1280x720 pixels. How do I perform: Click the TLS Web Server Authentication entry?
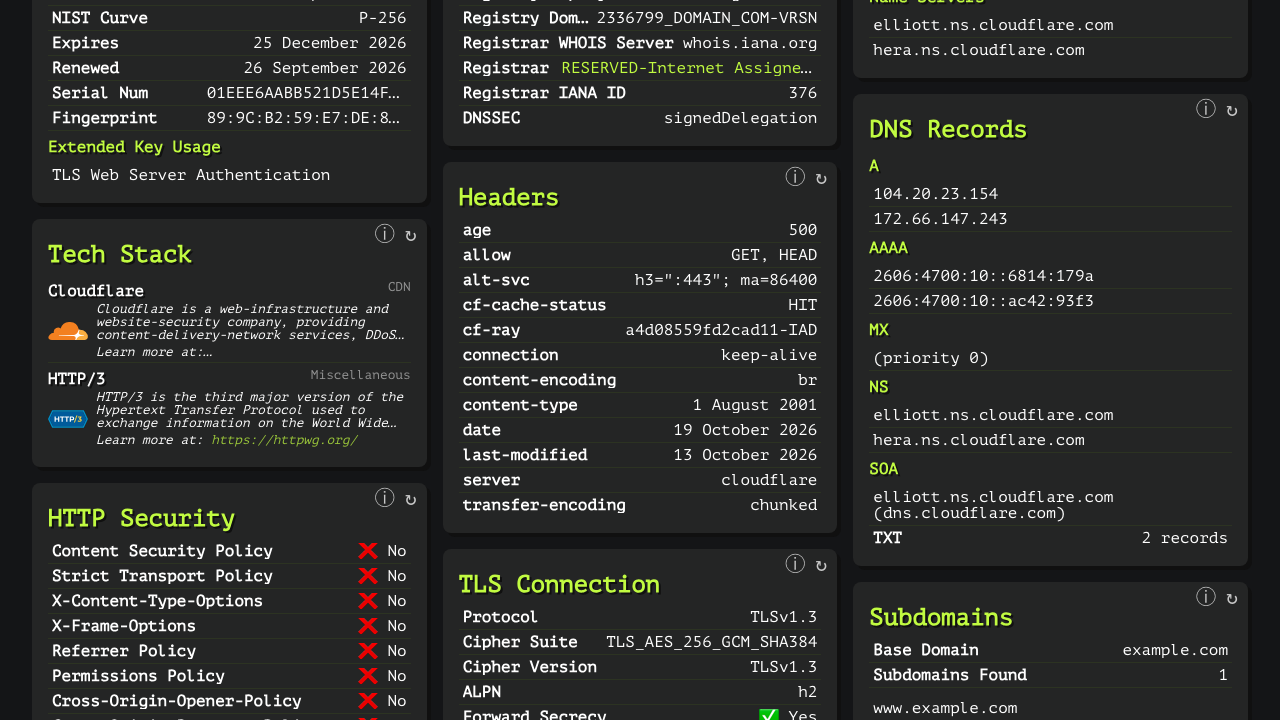click(191, 175)
